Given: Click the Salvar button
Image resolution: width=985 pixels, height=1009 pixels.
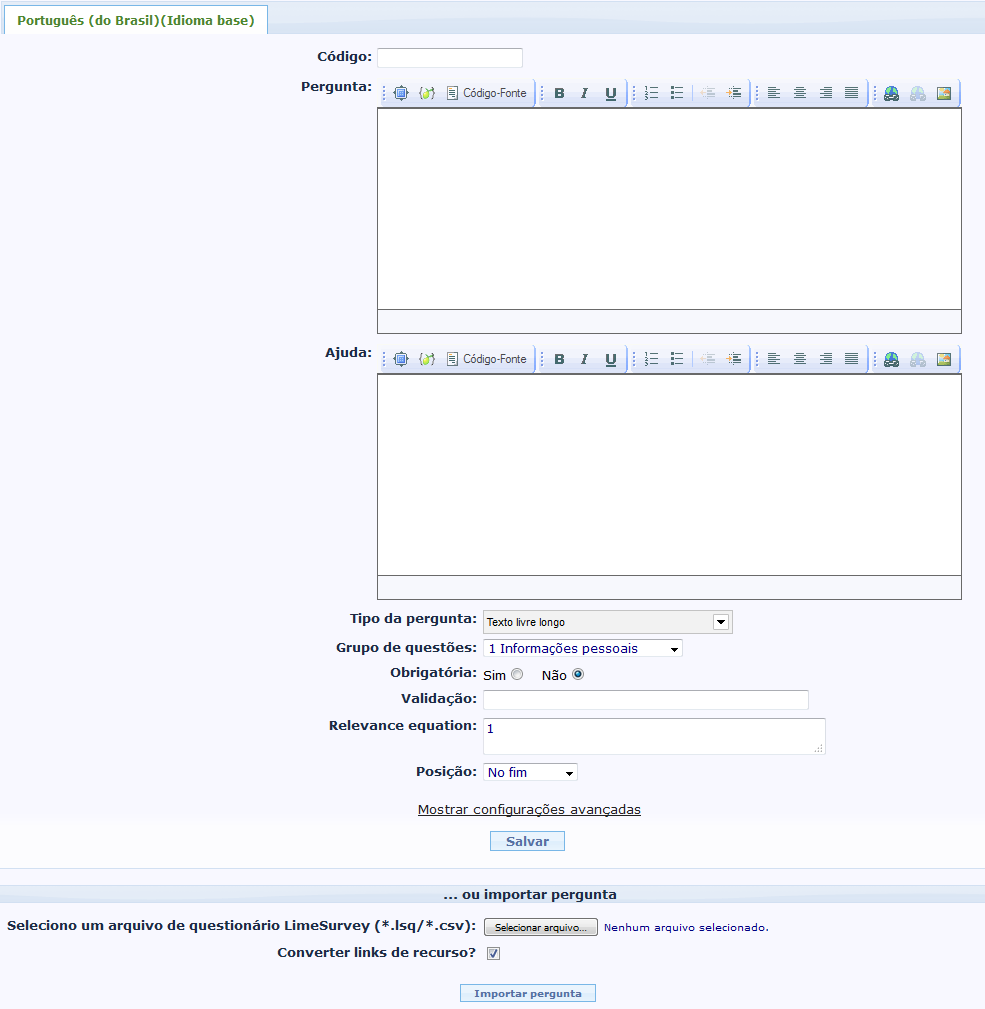Looking at the screenshot, I should click(x=527, y=841).
